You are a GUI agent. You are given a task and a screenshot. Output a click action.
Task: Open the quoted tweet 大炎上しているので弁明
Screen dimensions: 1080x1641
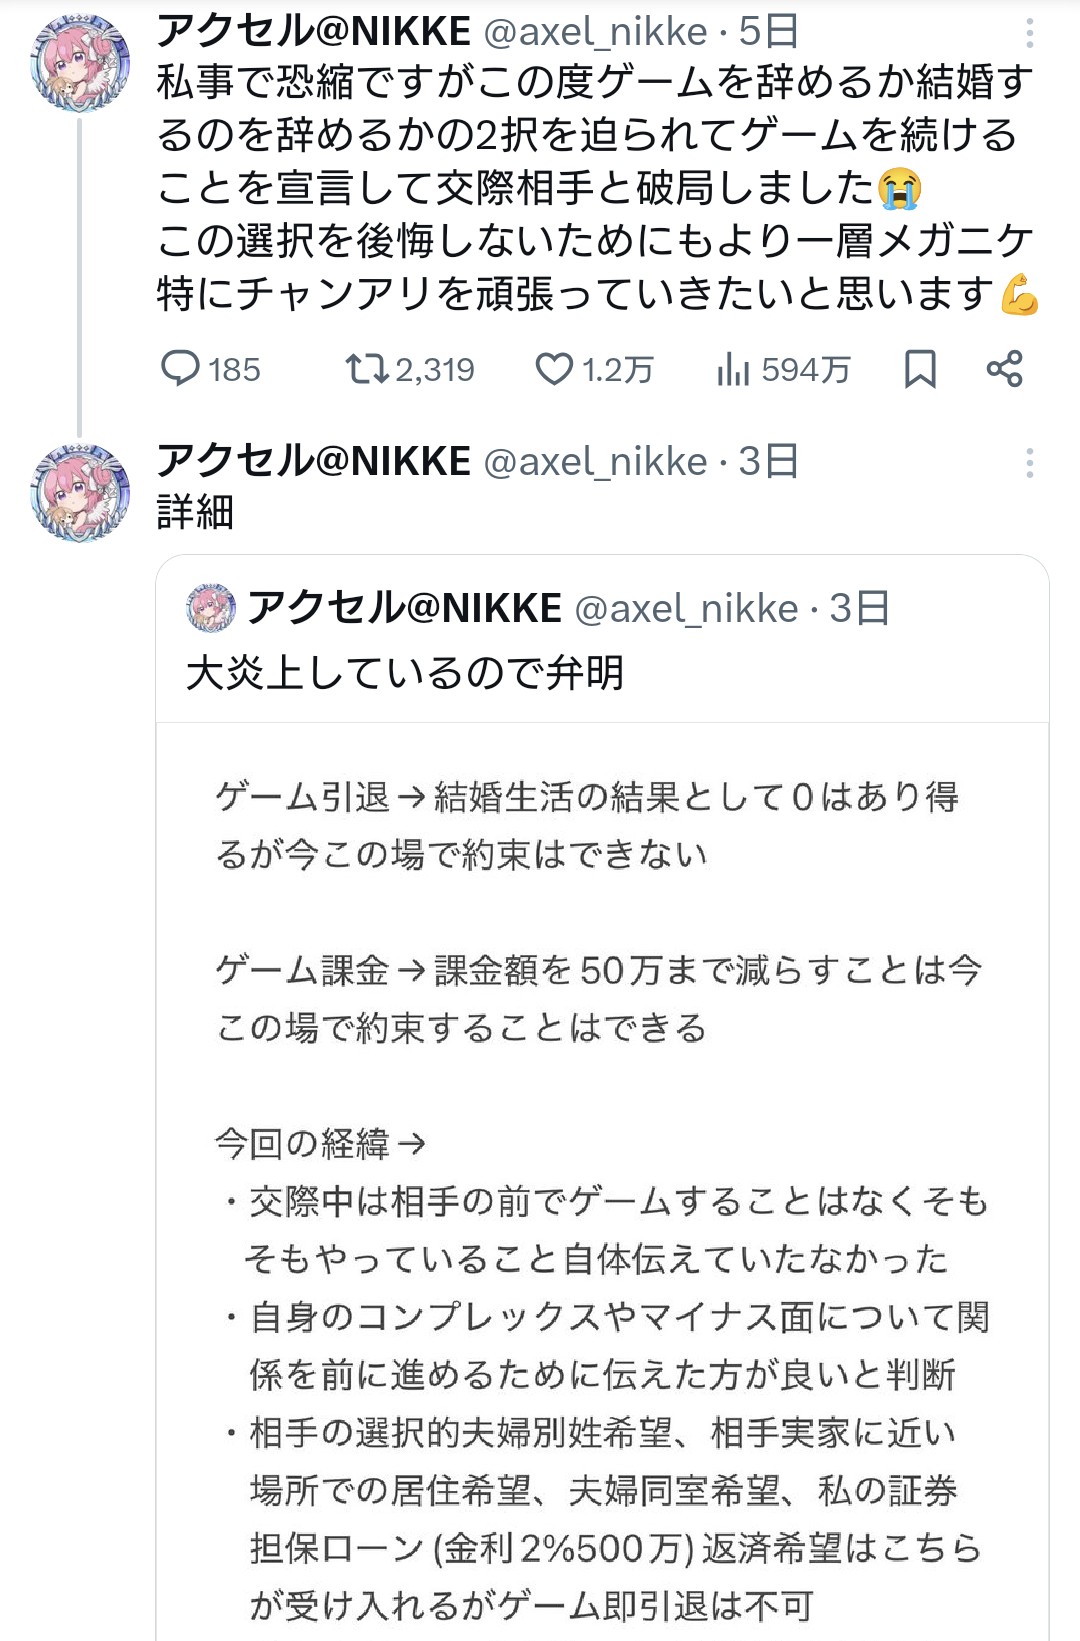click(x=405, y=673)
